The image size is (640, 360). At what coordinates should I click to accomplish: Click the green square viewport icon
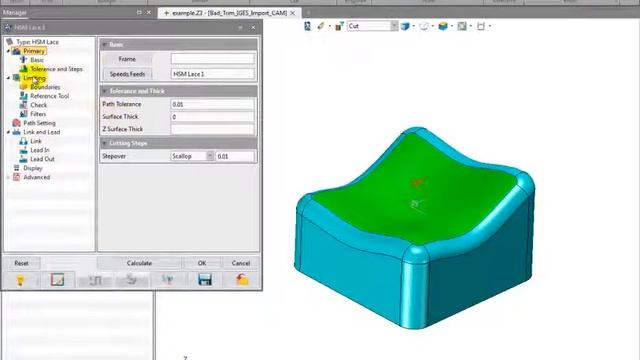click(462, 26)
